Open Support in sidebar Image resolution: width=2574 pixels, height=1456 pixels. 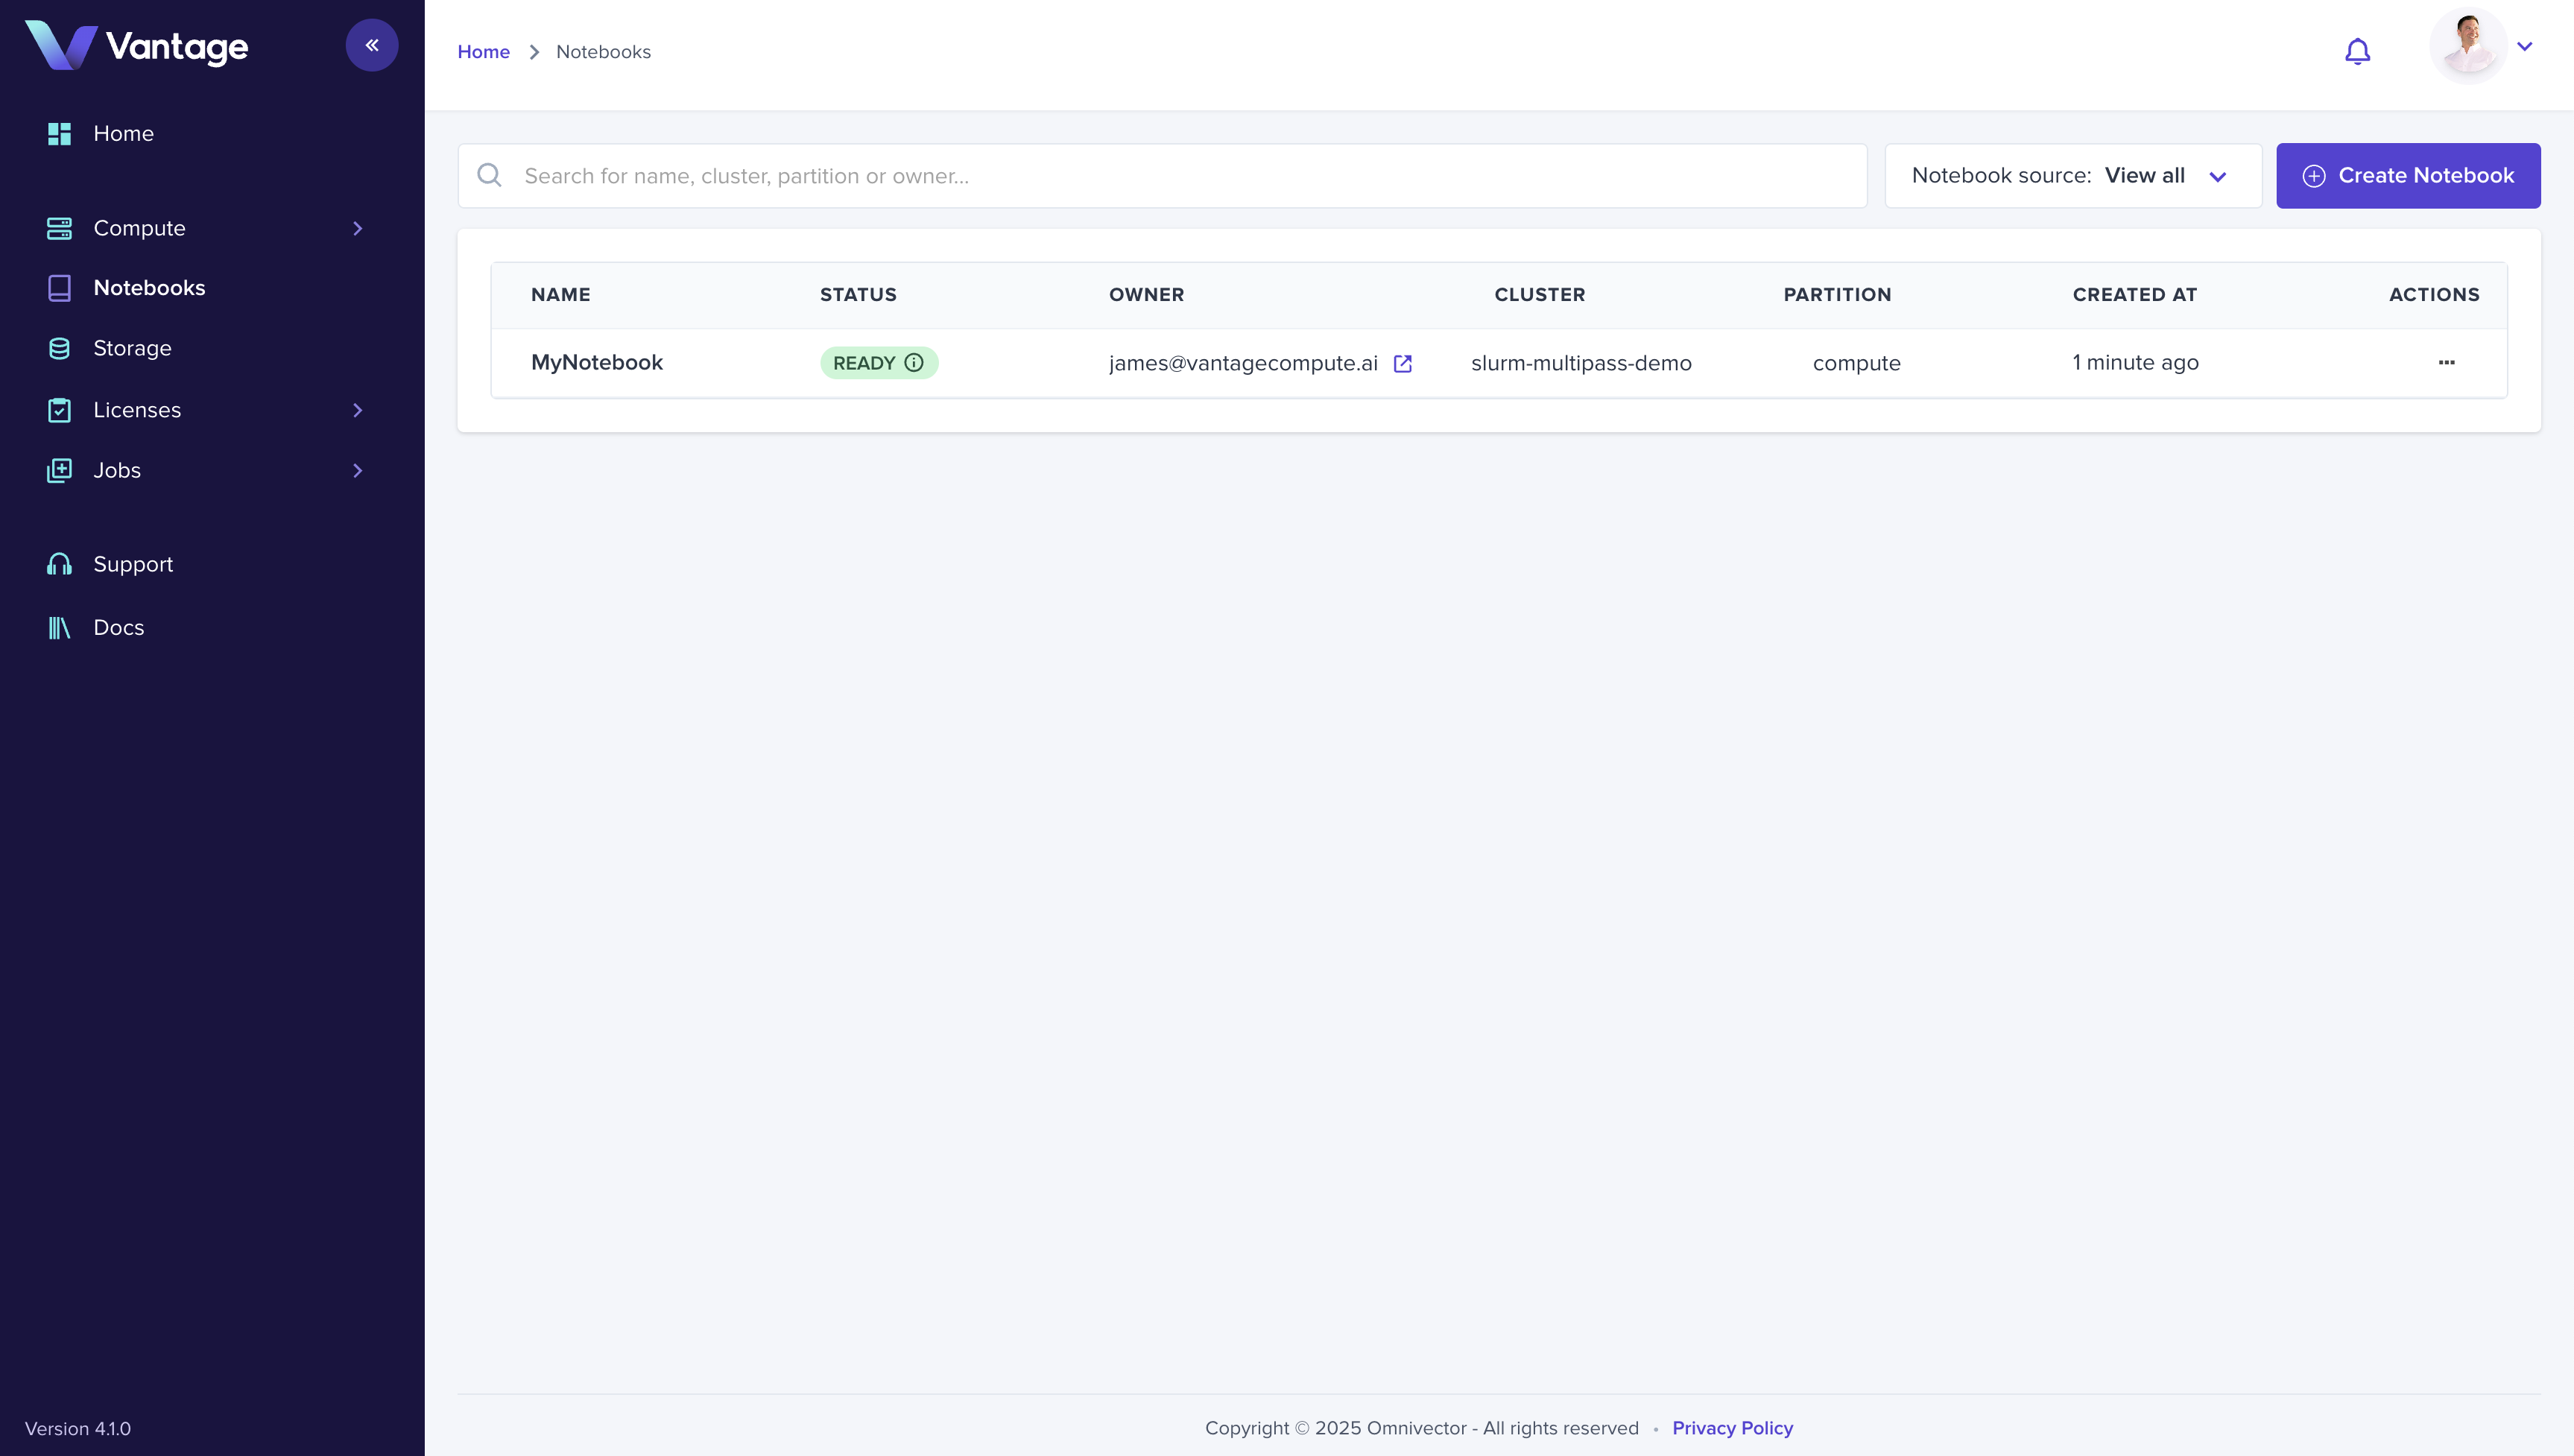point(132,564)
